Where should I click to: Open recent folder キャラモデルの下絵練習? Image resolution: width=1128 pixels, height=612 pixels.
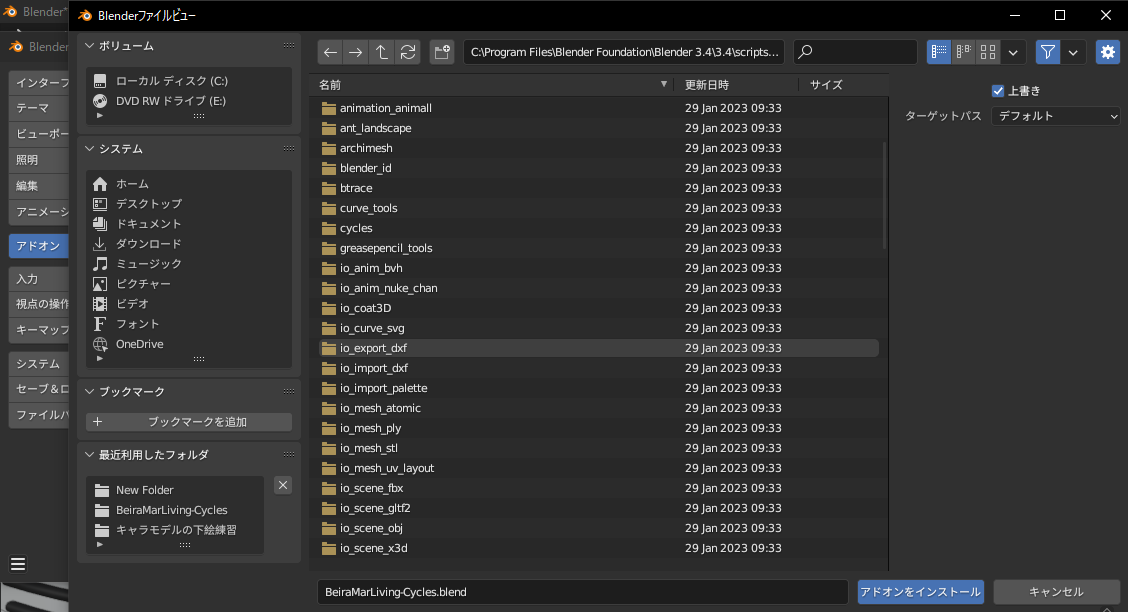pyautogui.click(x=175, y=530)
